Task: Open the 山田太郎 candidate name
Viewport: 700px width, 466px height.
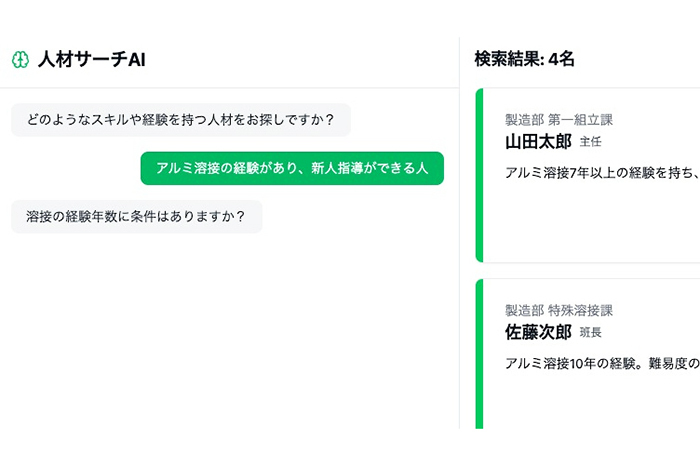Action: click(538, 142)
